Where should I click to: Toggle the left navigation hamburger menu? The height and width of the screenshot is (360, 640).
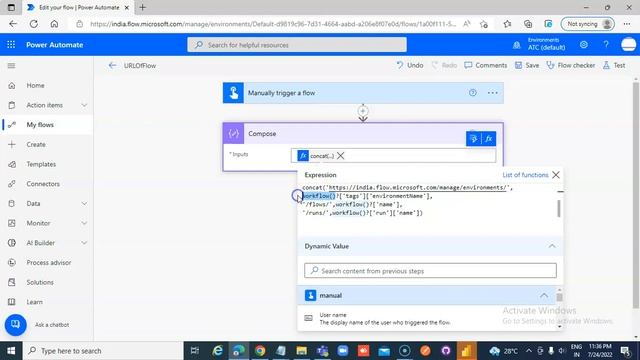(11, 66)
